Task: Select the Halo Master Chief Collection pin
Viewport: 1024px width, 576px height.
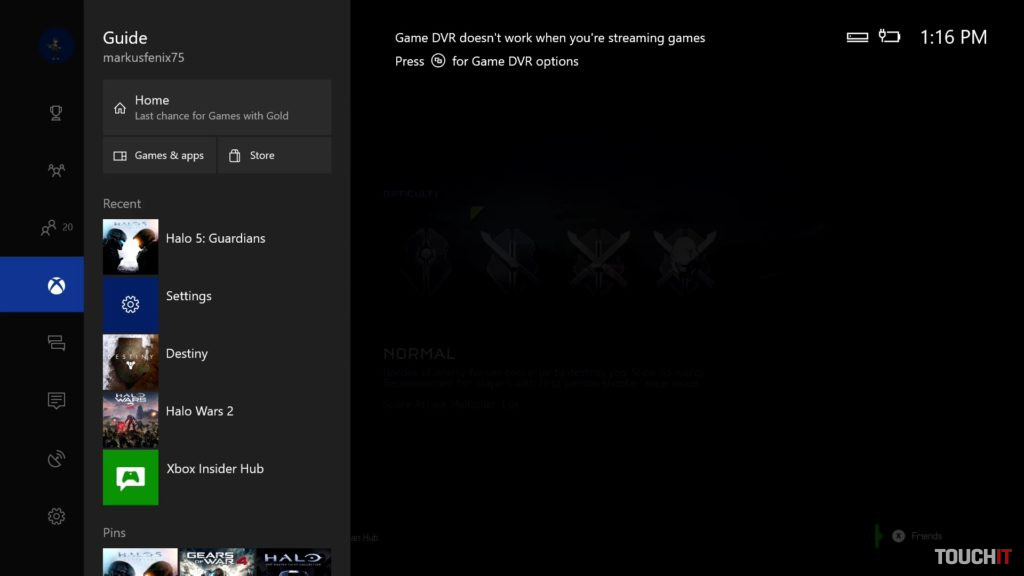Action: (x=294, y=562)
